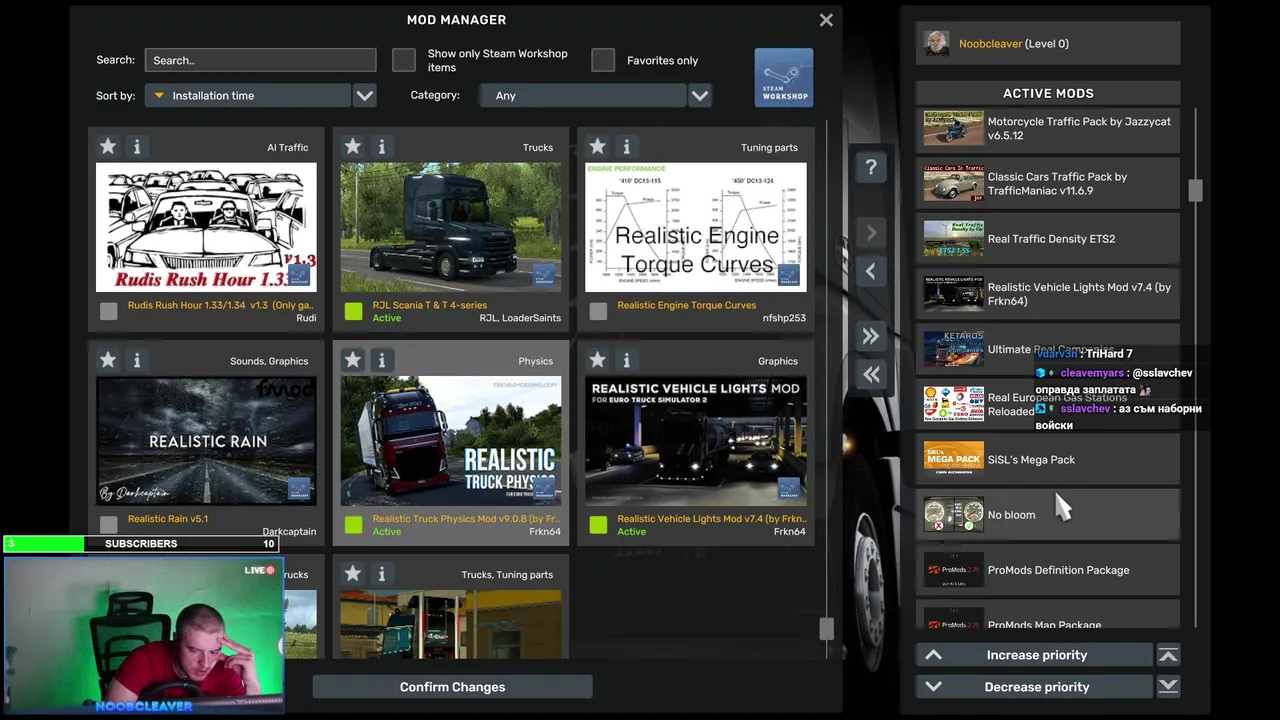Disable Realistic Truck Physics Mod checkbox
The height and width of the screenshot is (720, 1280).
353,524
